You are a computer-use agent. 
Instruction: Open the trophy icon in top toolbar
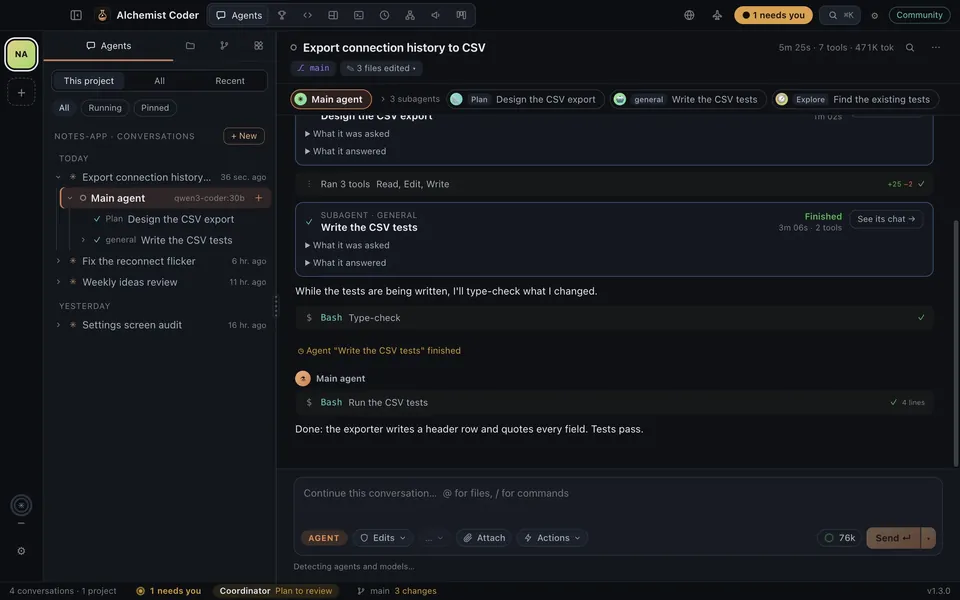point(282,15)
